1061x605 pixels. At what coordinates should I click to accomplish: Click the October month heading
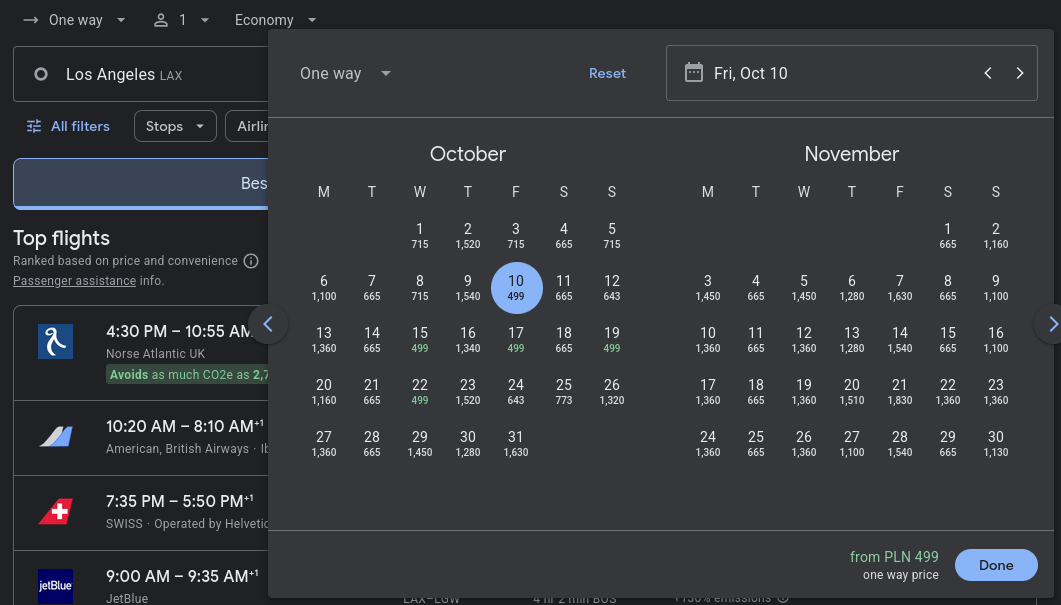click(x=468, y=154)
